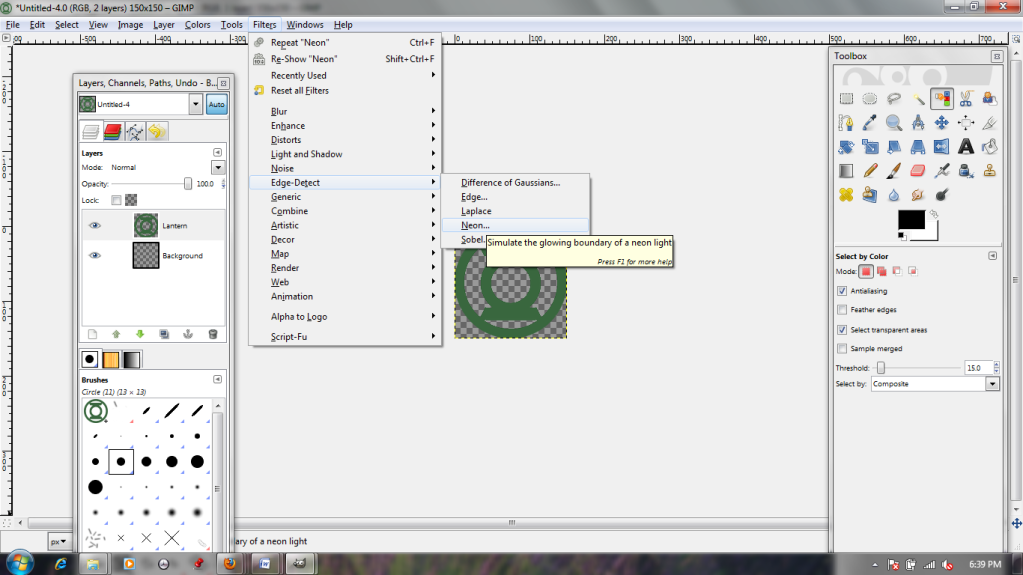
Task: Select the Color Picker eyedropper tool
Action: pyautogui.click(x=870, y=123)
